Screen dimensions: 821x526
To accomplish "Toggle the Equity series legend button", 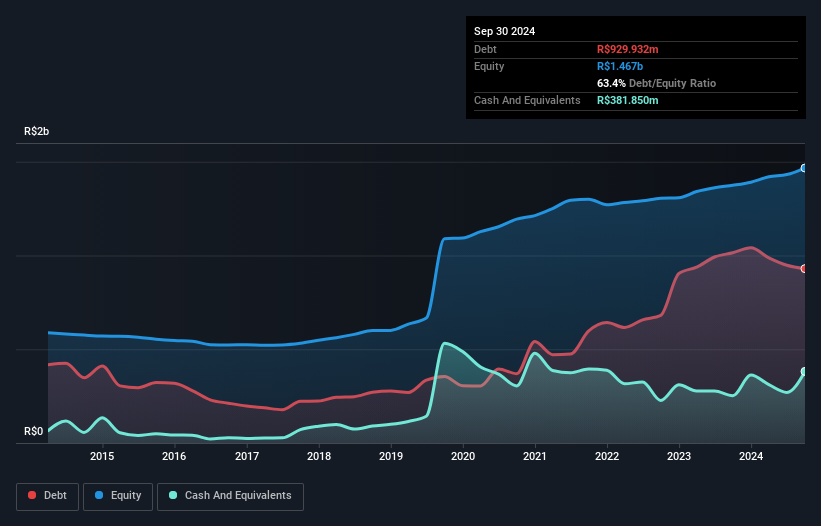I will [118, 496].
